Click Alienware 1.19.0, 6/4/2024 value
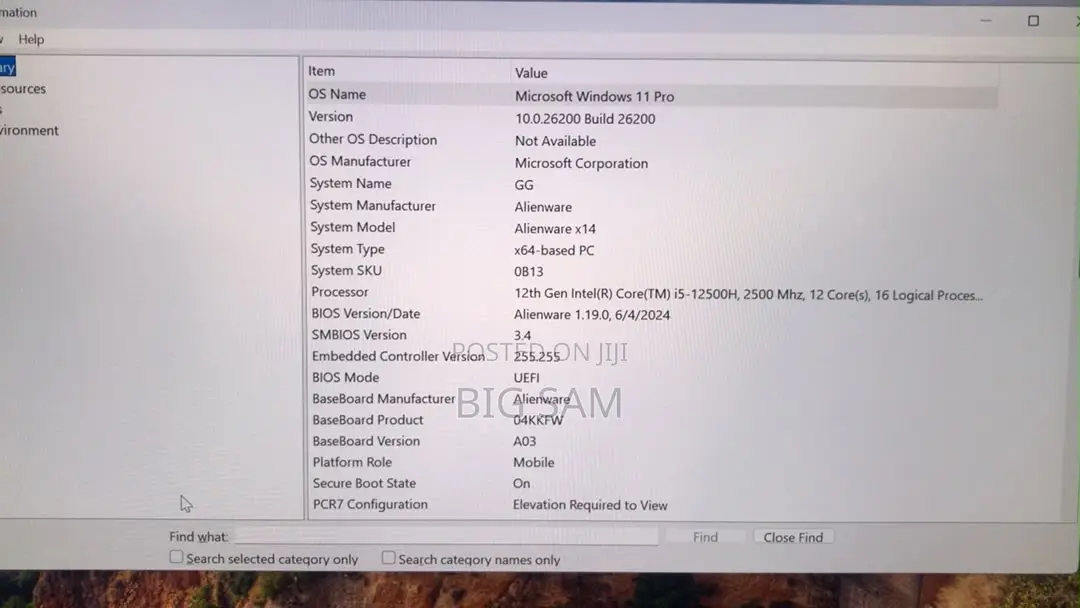 [x=592, y=315]
